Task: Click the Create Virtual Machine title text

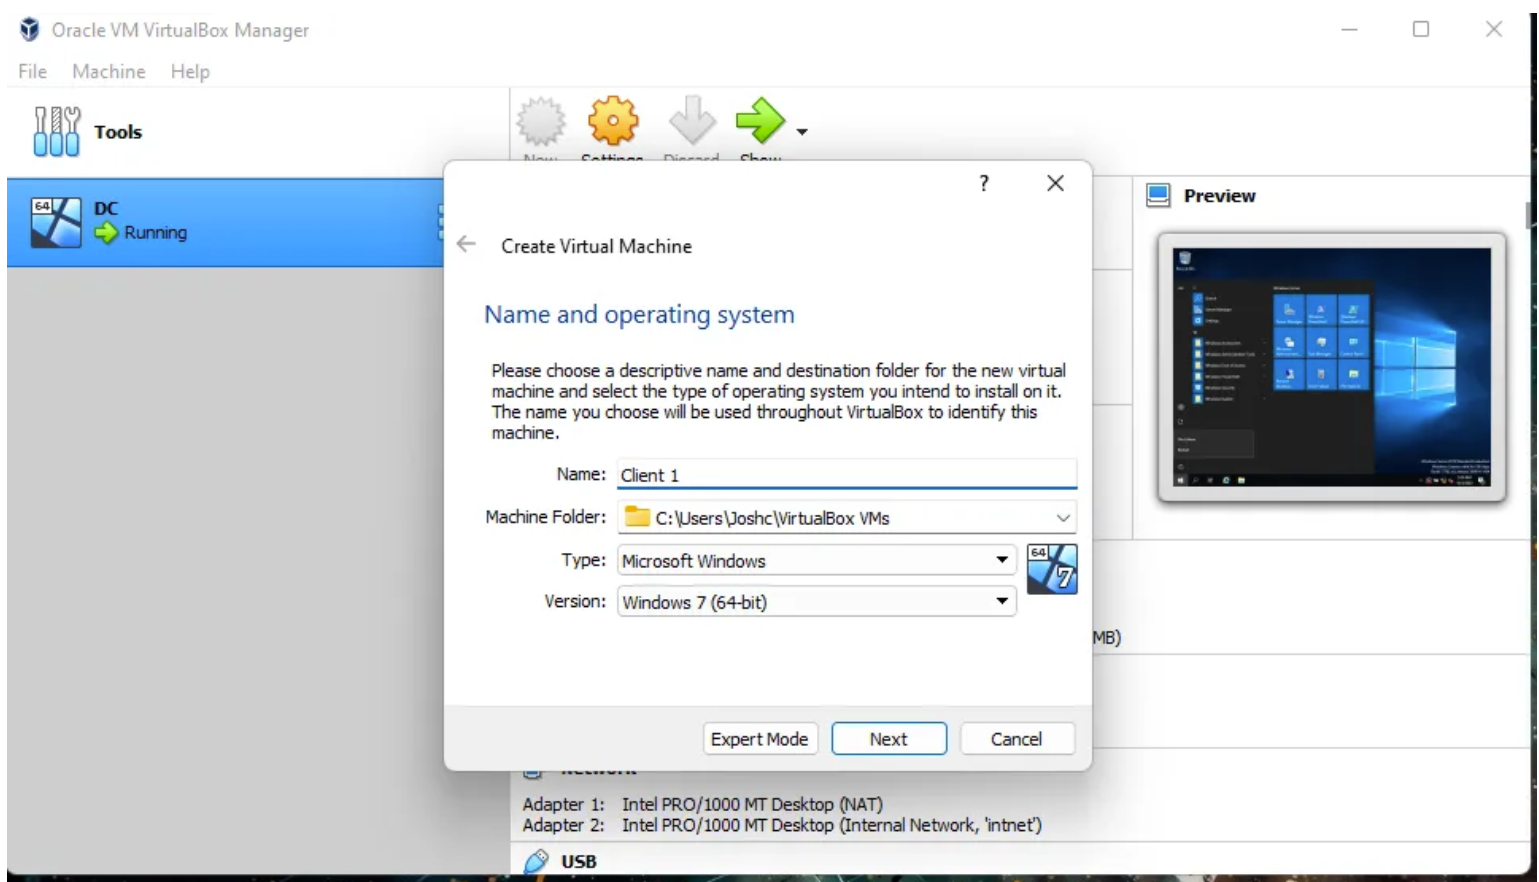Action: pyautogui.click(x=597, y=246)
